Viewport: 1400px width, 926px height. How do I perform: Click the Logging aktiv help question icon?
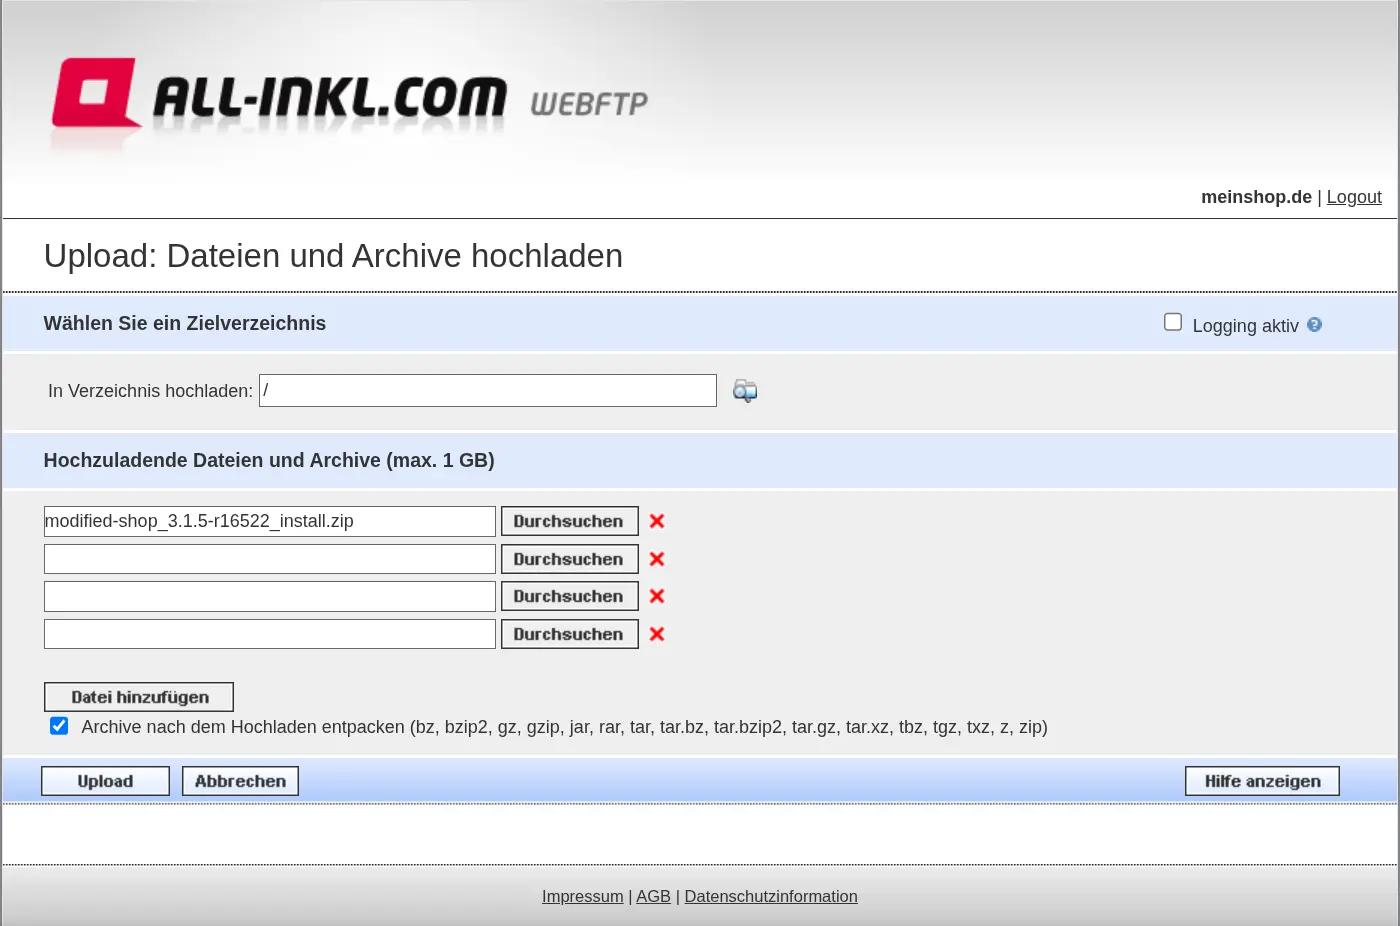click(x=1314, y=325)
